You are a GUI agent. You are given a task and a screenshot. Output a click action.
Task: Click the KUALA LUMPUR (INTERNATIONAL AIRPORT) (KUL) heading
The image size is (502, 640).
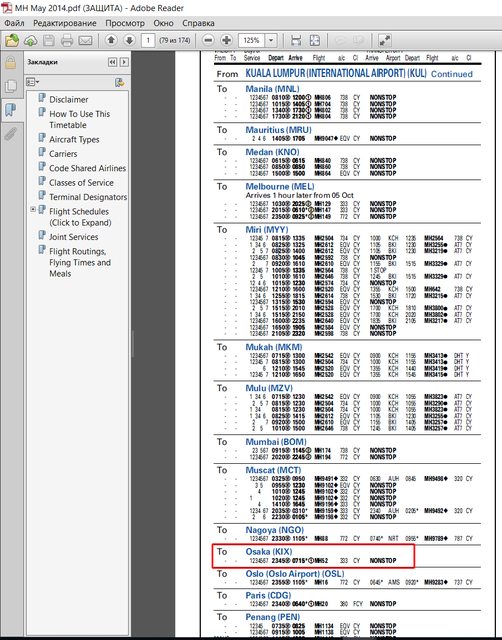click(335, 73)
